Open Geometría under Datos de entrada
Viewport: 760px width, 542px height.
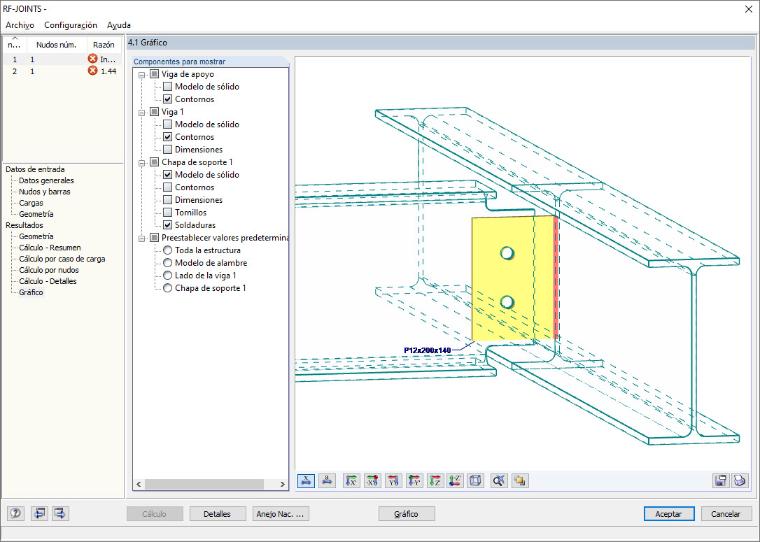[x=36, y=214]
